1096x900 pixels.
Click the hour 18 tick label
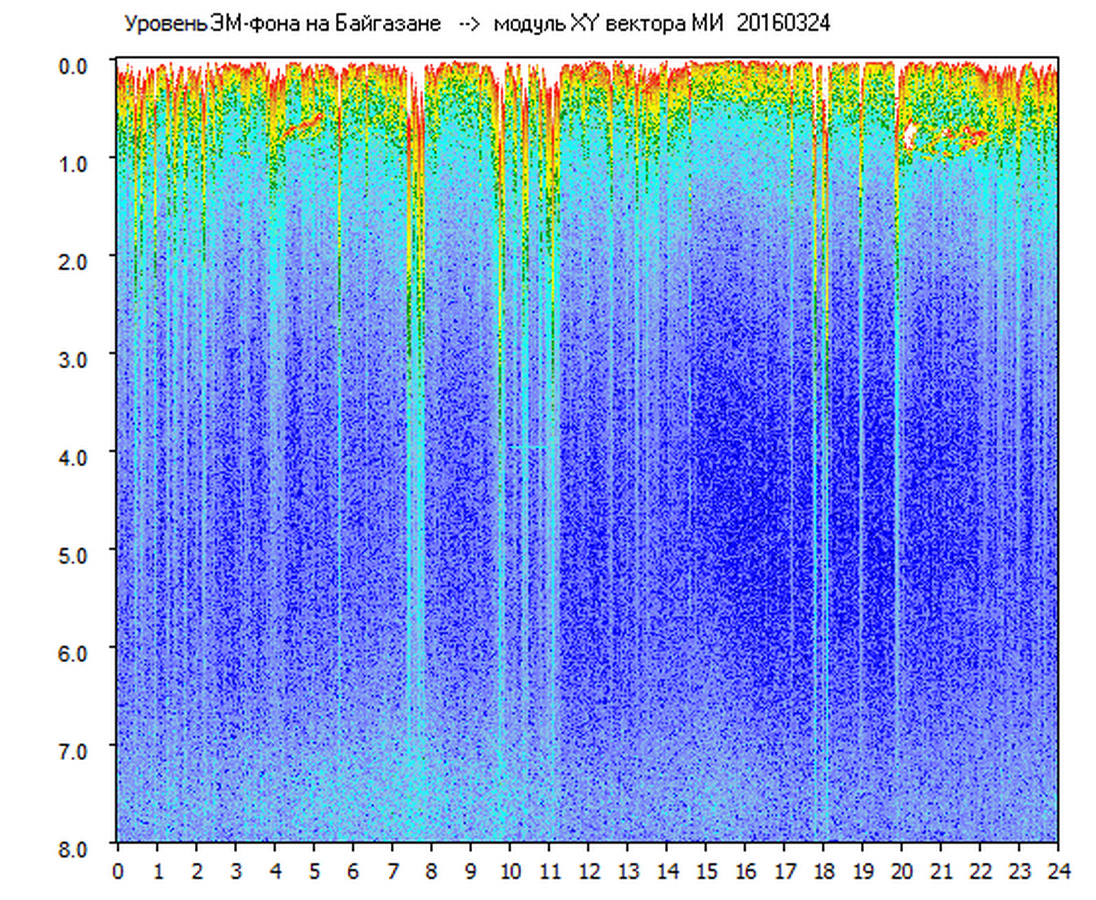(x=823, y=871)
